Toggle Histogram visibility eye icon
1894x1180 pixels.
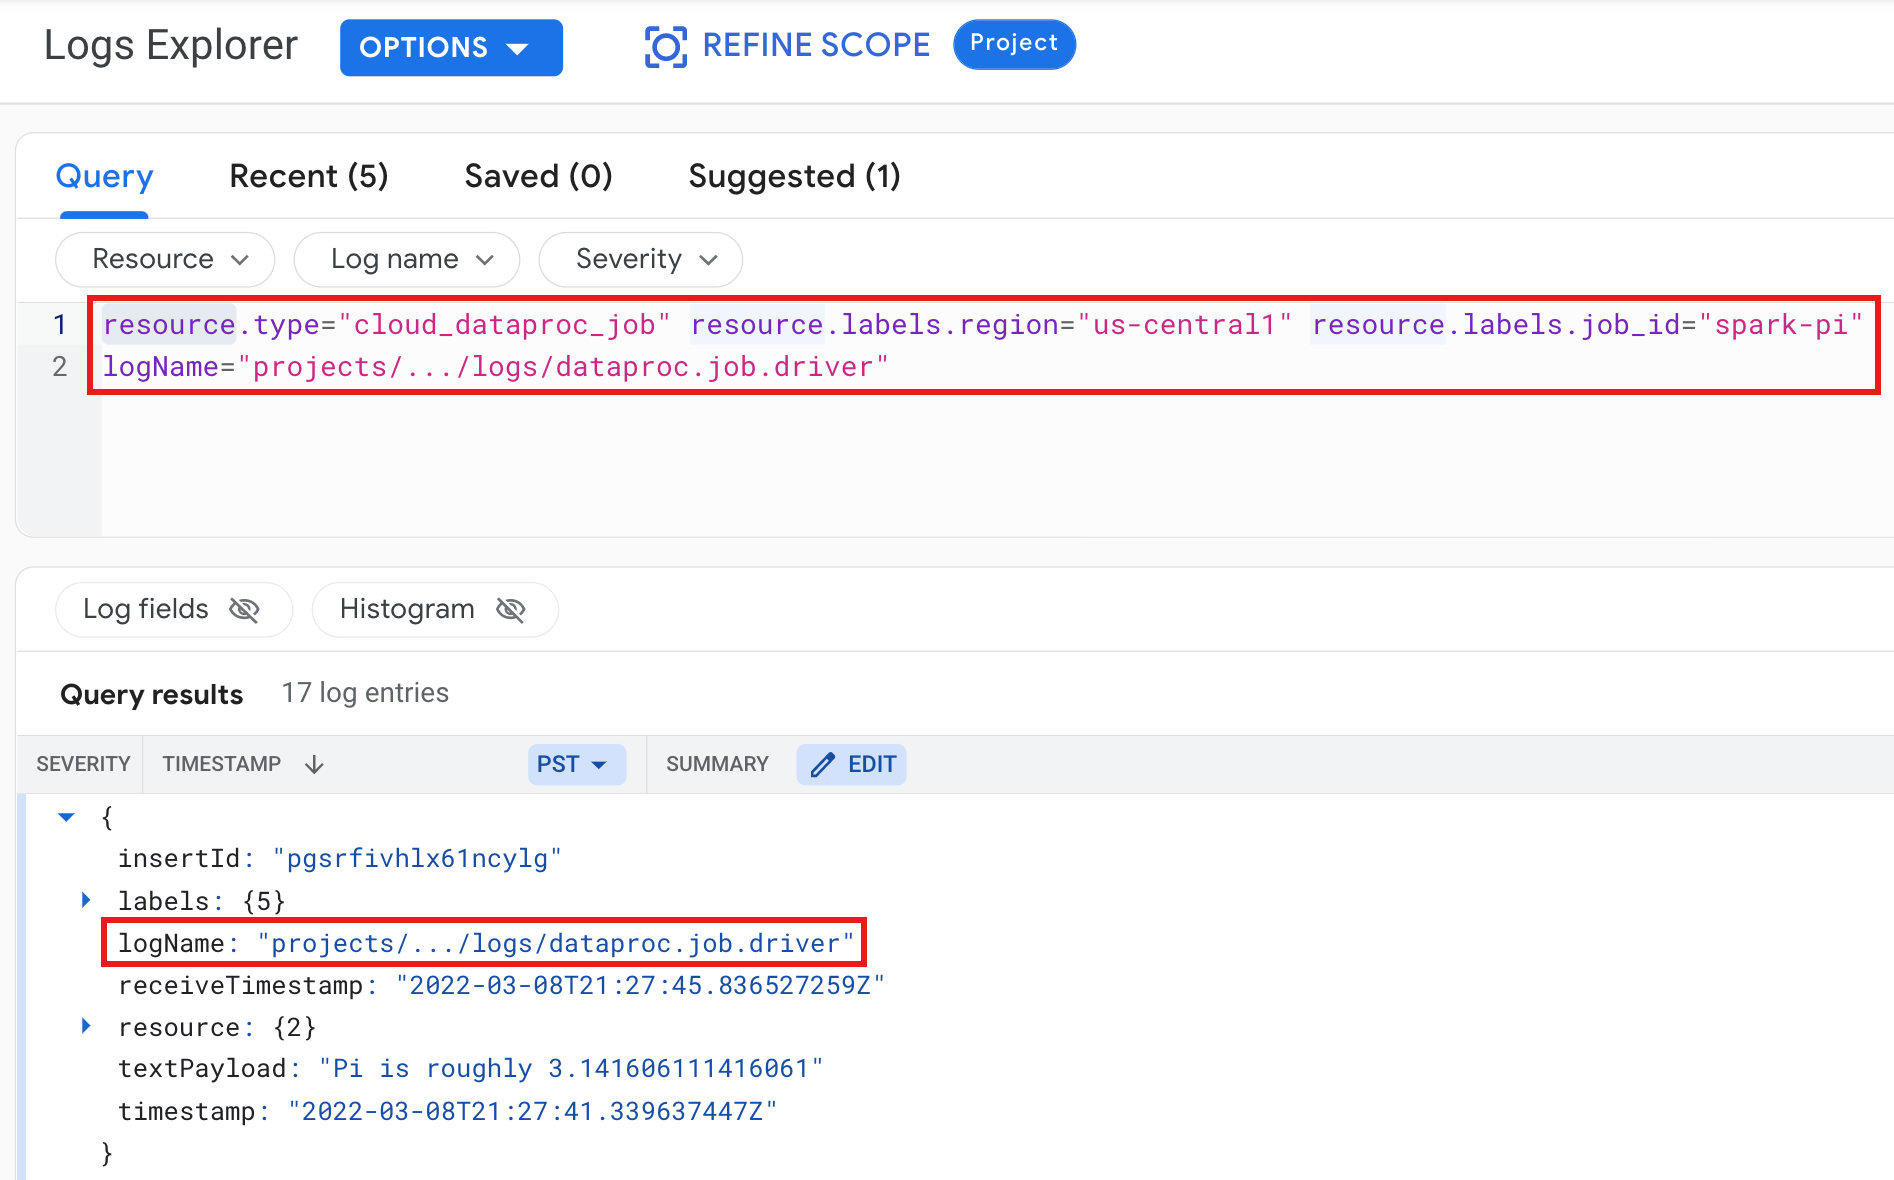pyautogui.click(x=511, y=609)
